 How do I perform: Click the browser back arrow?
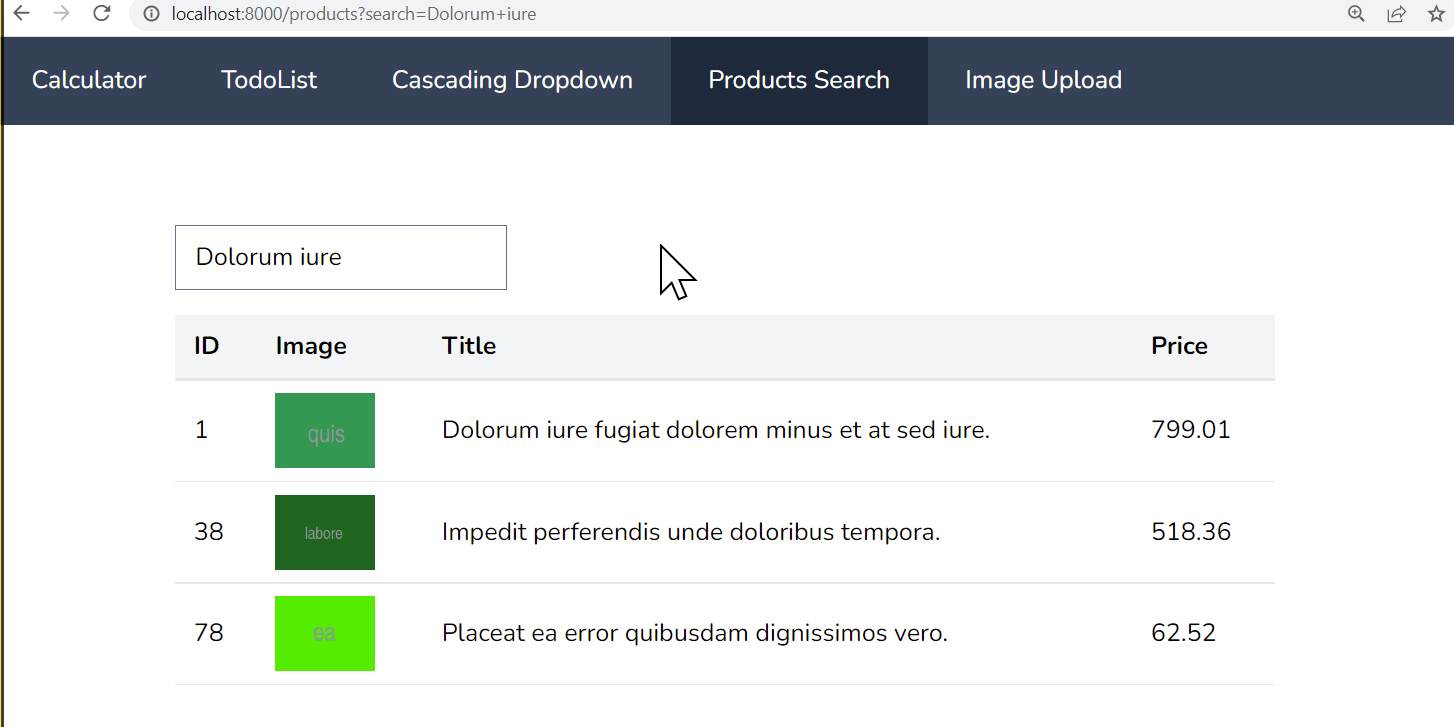tap(22, 14)
